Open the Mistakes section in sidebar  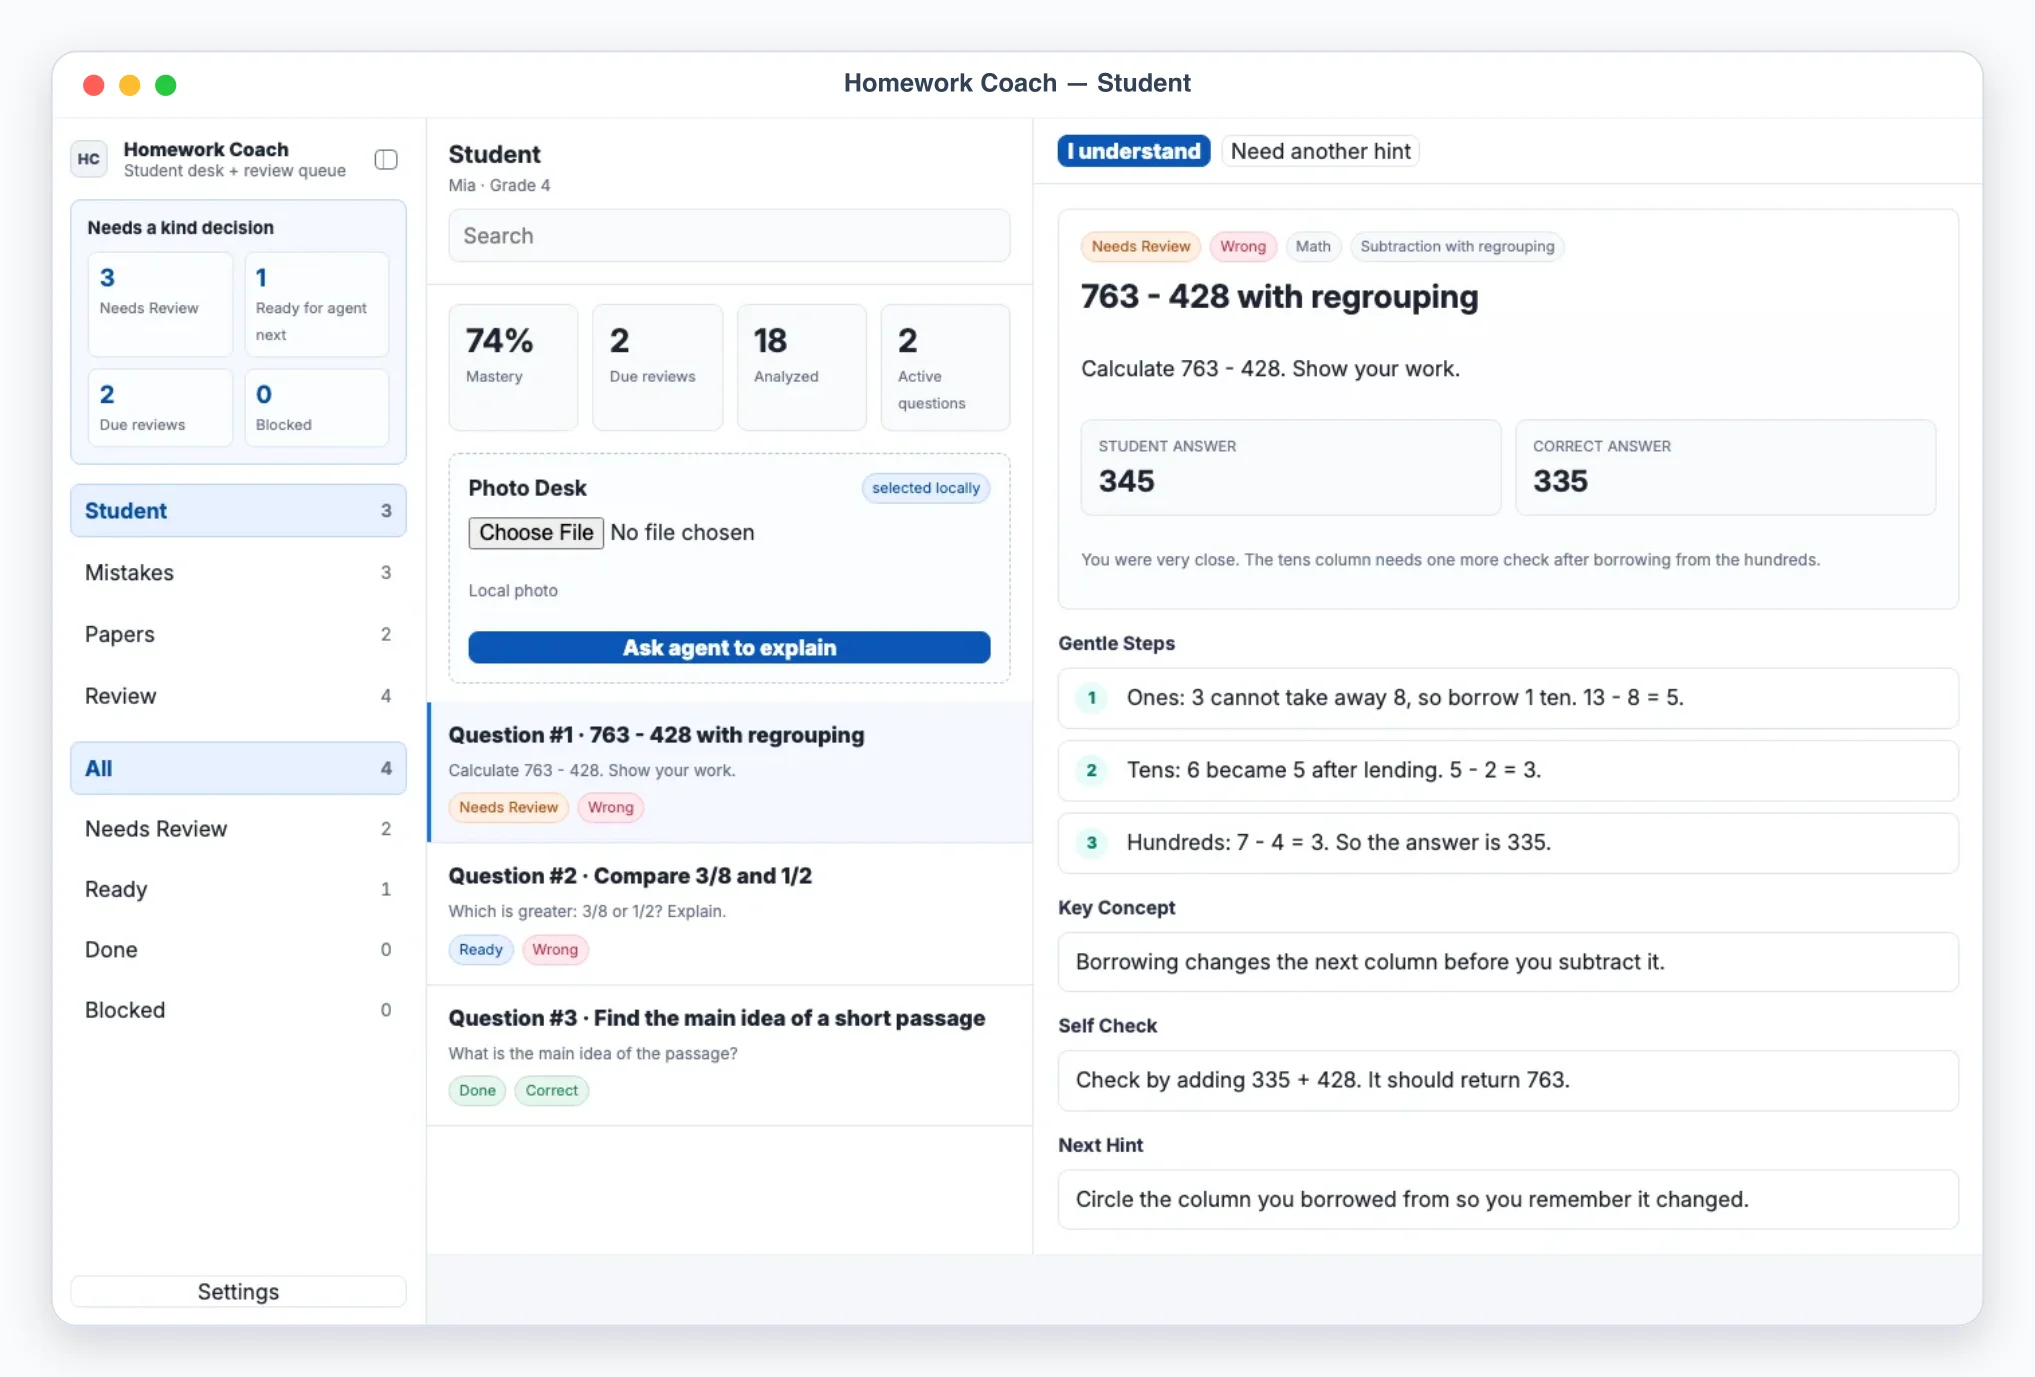tap(238, 573)
